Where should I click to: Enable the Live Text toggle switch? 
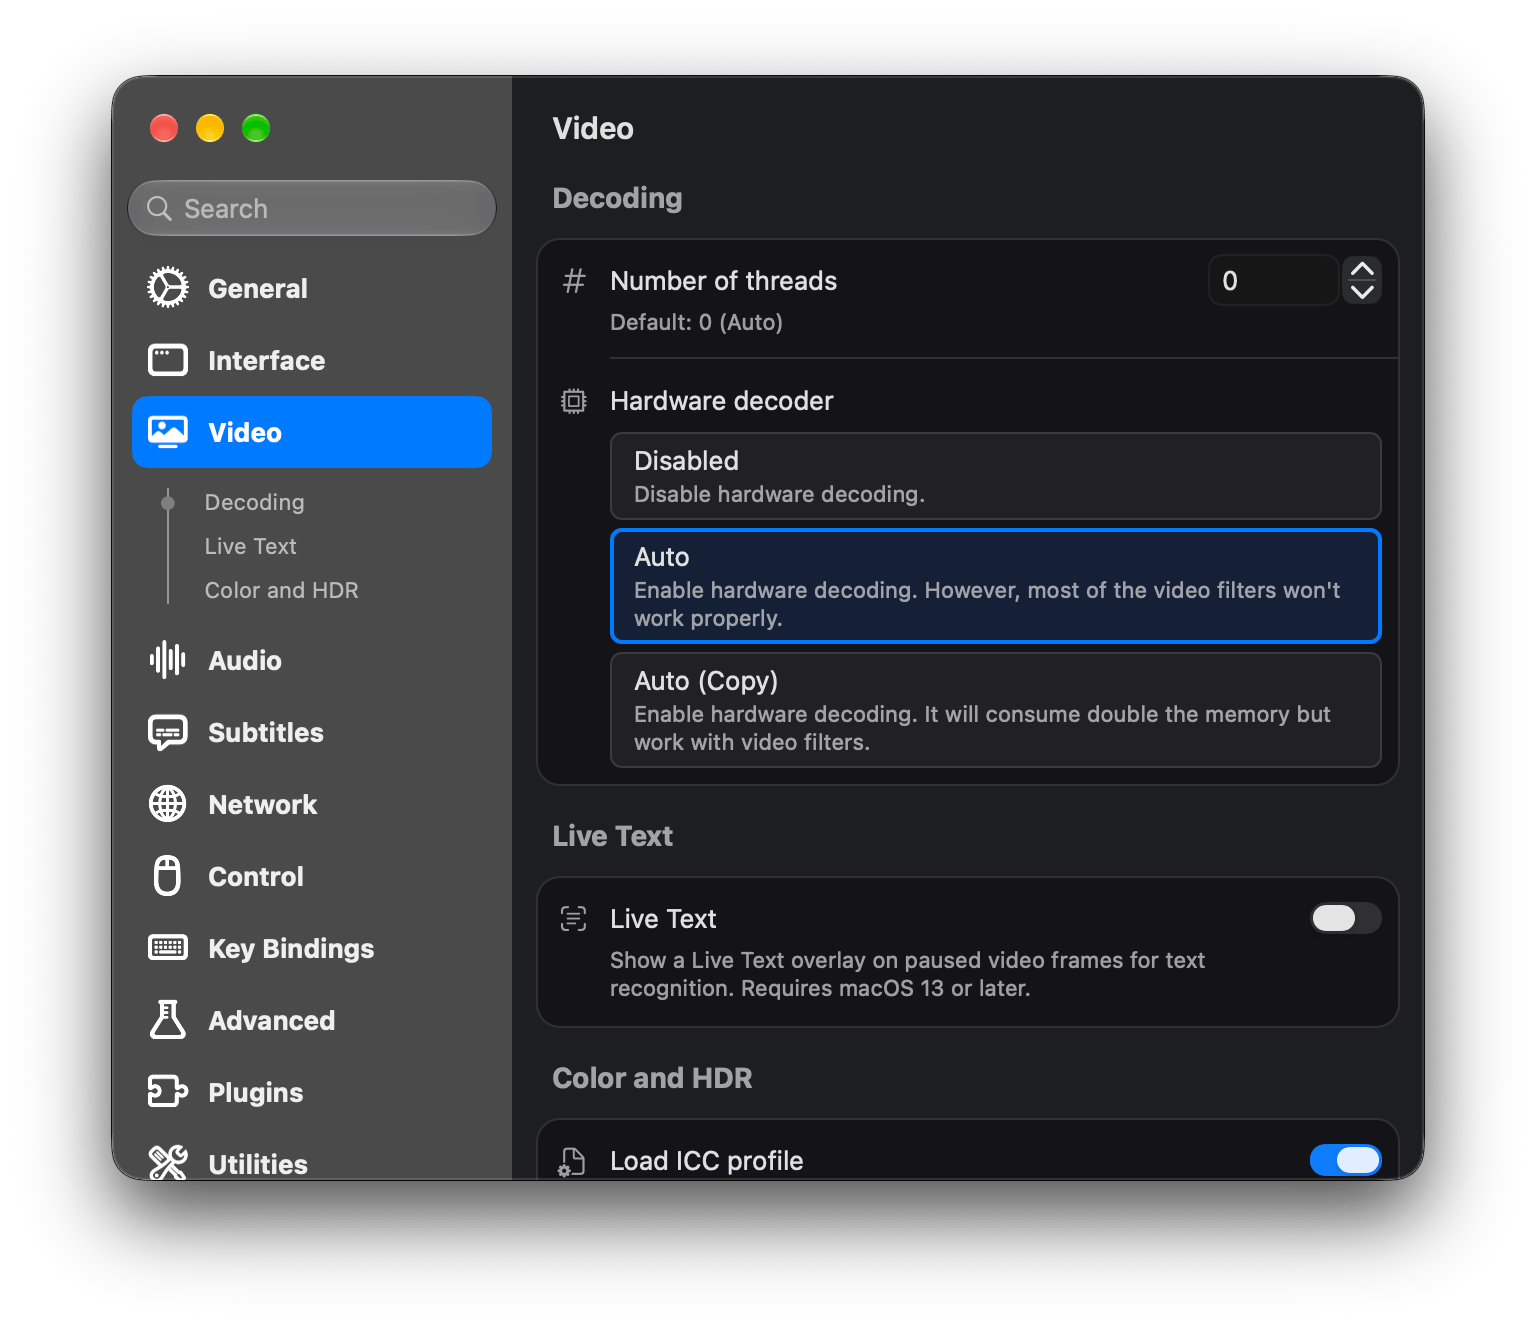point(1346,918)
